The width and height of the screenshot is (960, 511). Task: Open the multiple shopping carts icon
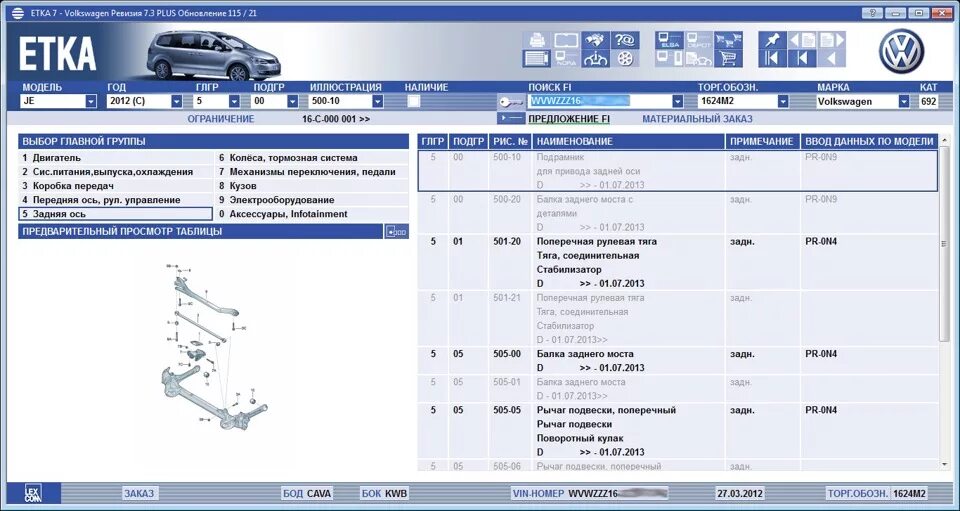728,40
